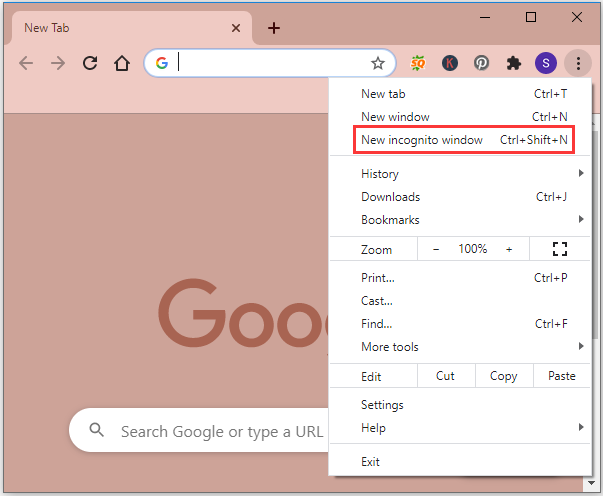Click the magnifier icon in Google search box
The image size is (603, 496).
coord(97,430)
